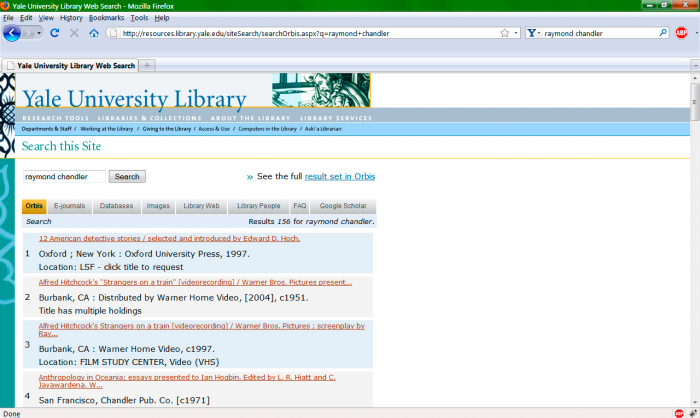This screenshot has width=700, height=418.
Task: Click the Forward navigation arrow
Action: (x=29, y=33)
